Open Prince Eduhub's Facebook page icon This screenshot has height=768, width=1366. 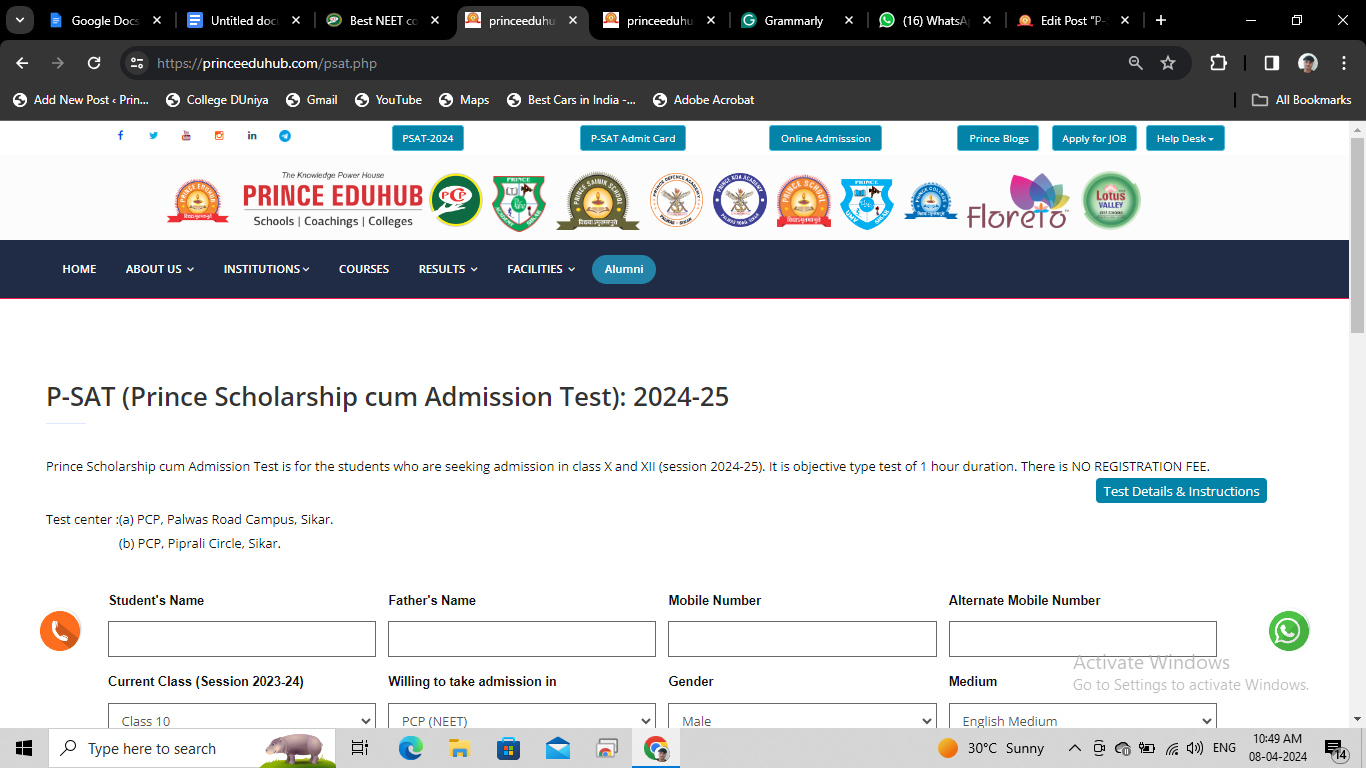(120, 136)
